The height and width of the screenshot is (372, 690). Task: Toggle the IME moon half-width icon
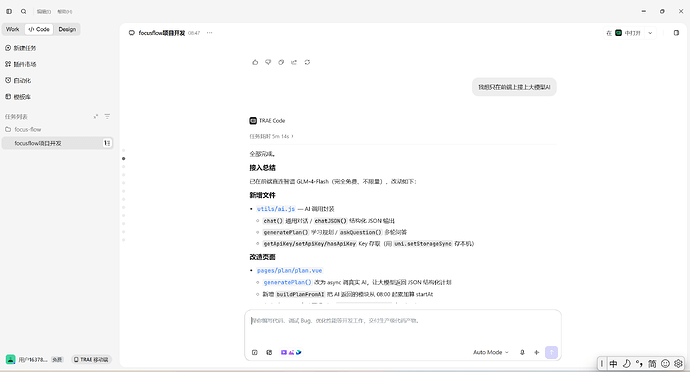(627, 364)
